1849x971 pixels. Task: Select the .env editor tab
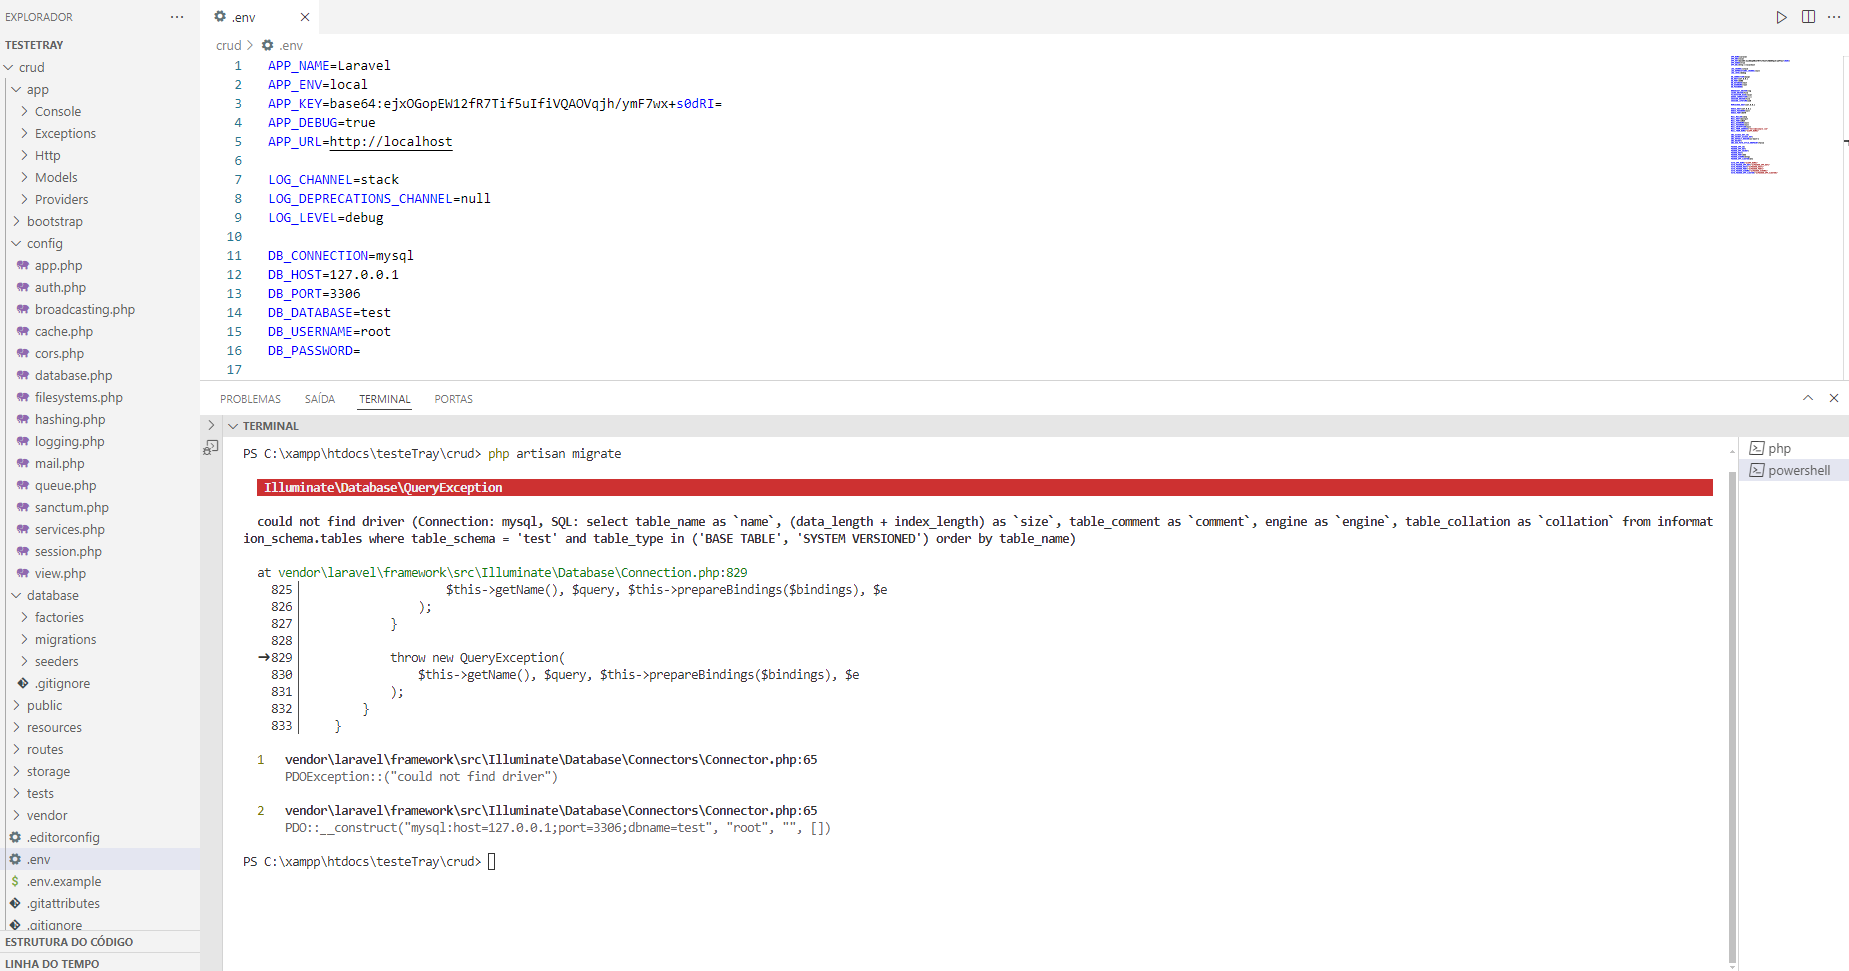260,17
